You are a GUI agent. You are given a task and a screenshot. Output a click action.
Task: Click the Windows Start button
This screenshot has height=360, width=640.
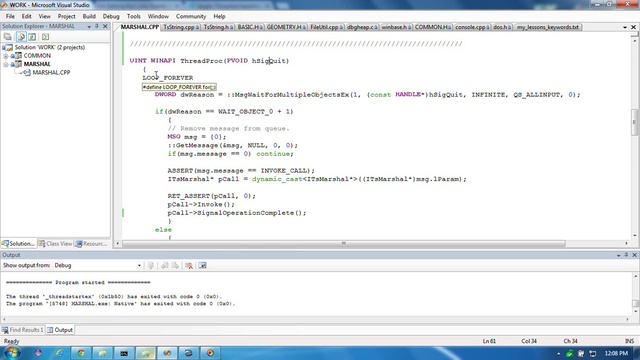tap(12, 353)
